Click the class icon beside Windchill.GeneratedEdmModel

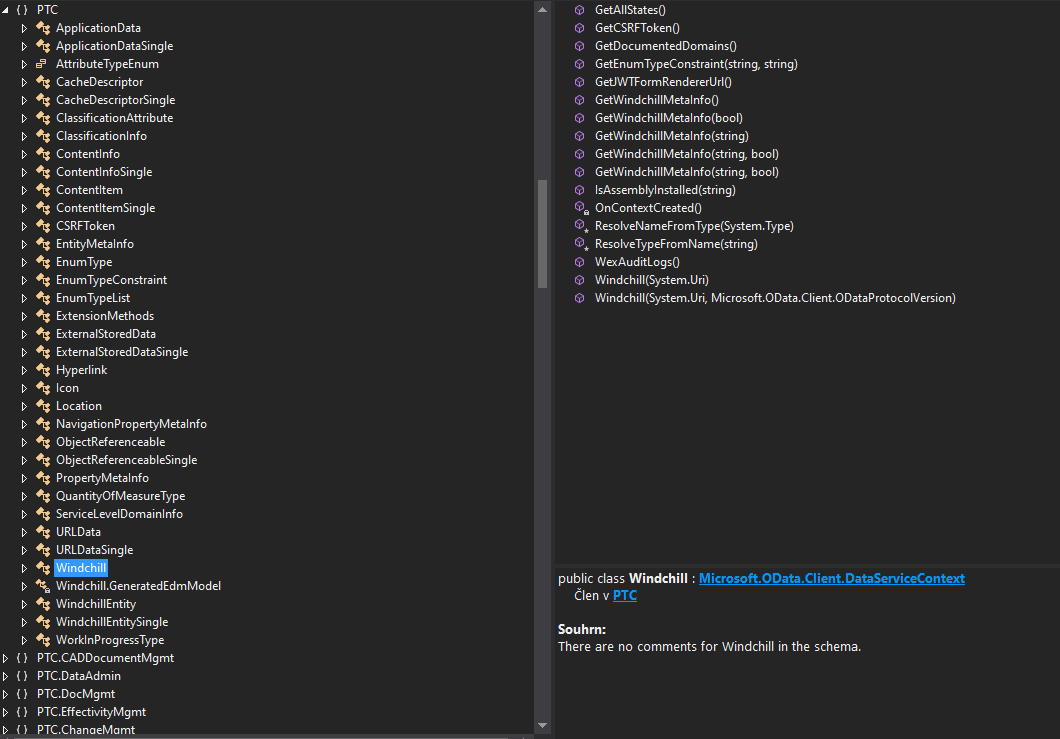pos(44,585)
